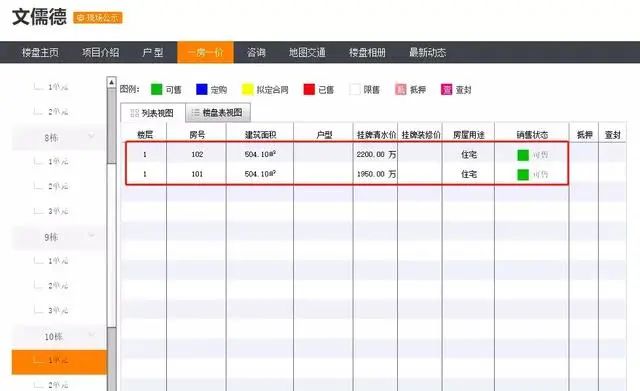Viewport: 640px width, 391px height.
Task: Click the yellow 拟定合同 legend swatch
Action: pyautogui.click(x=247, y=89)
